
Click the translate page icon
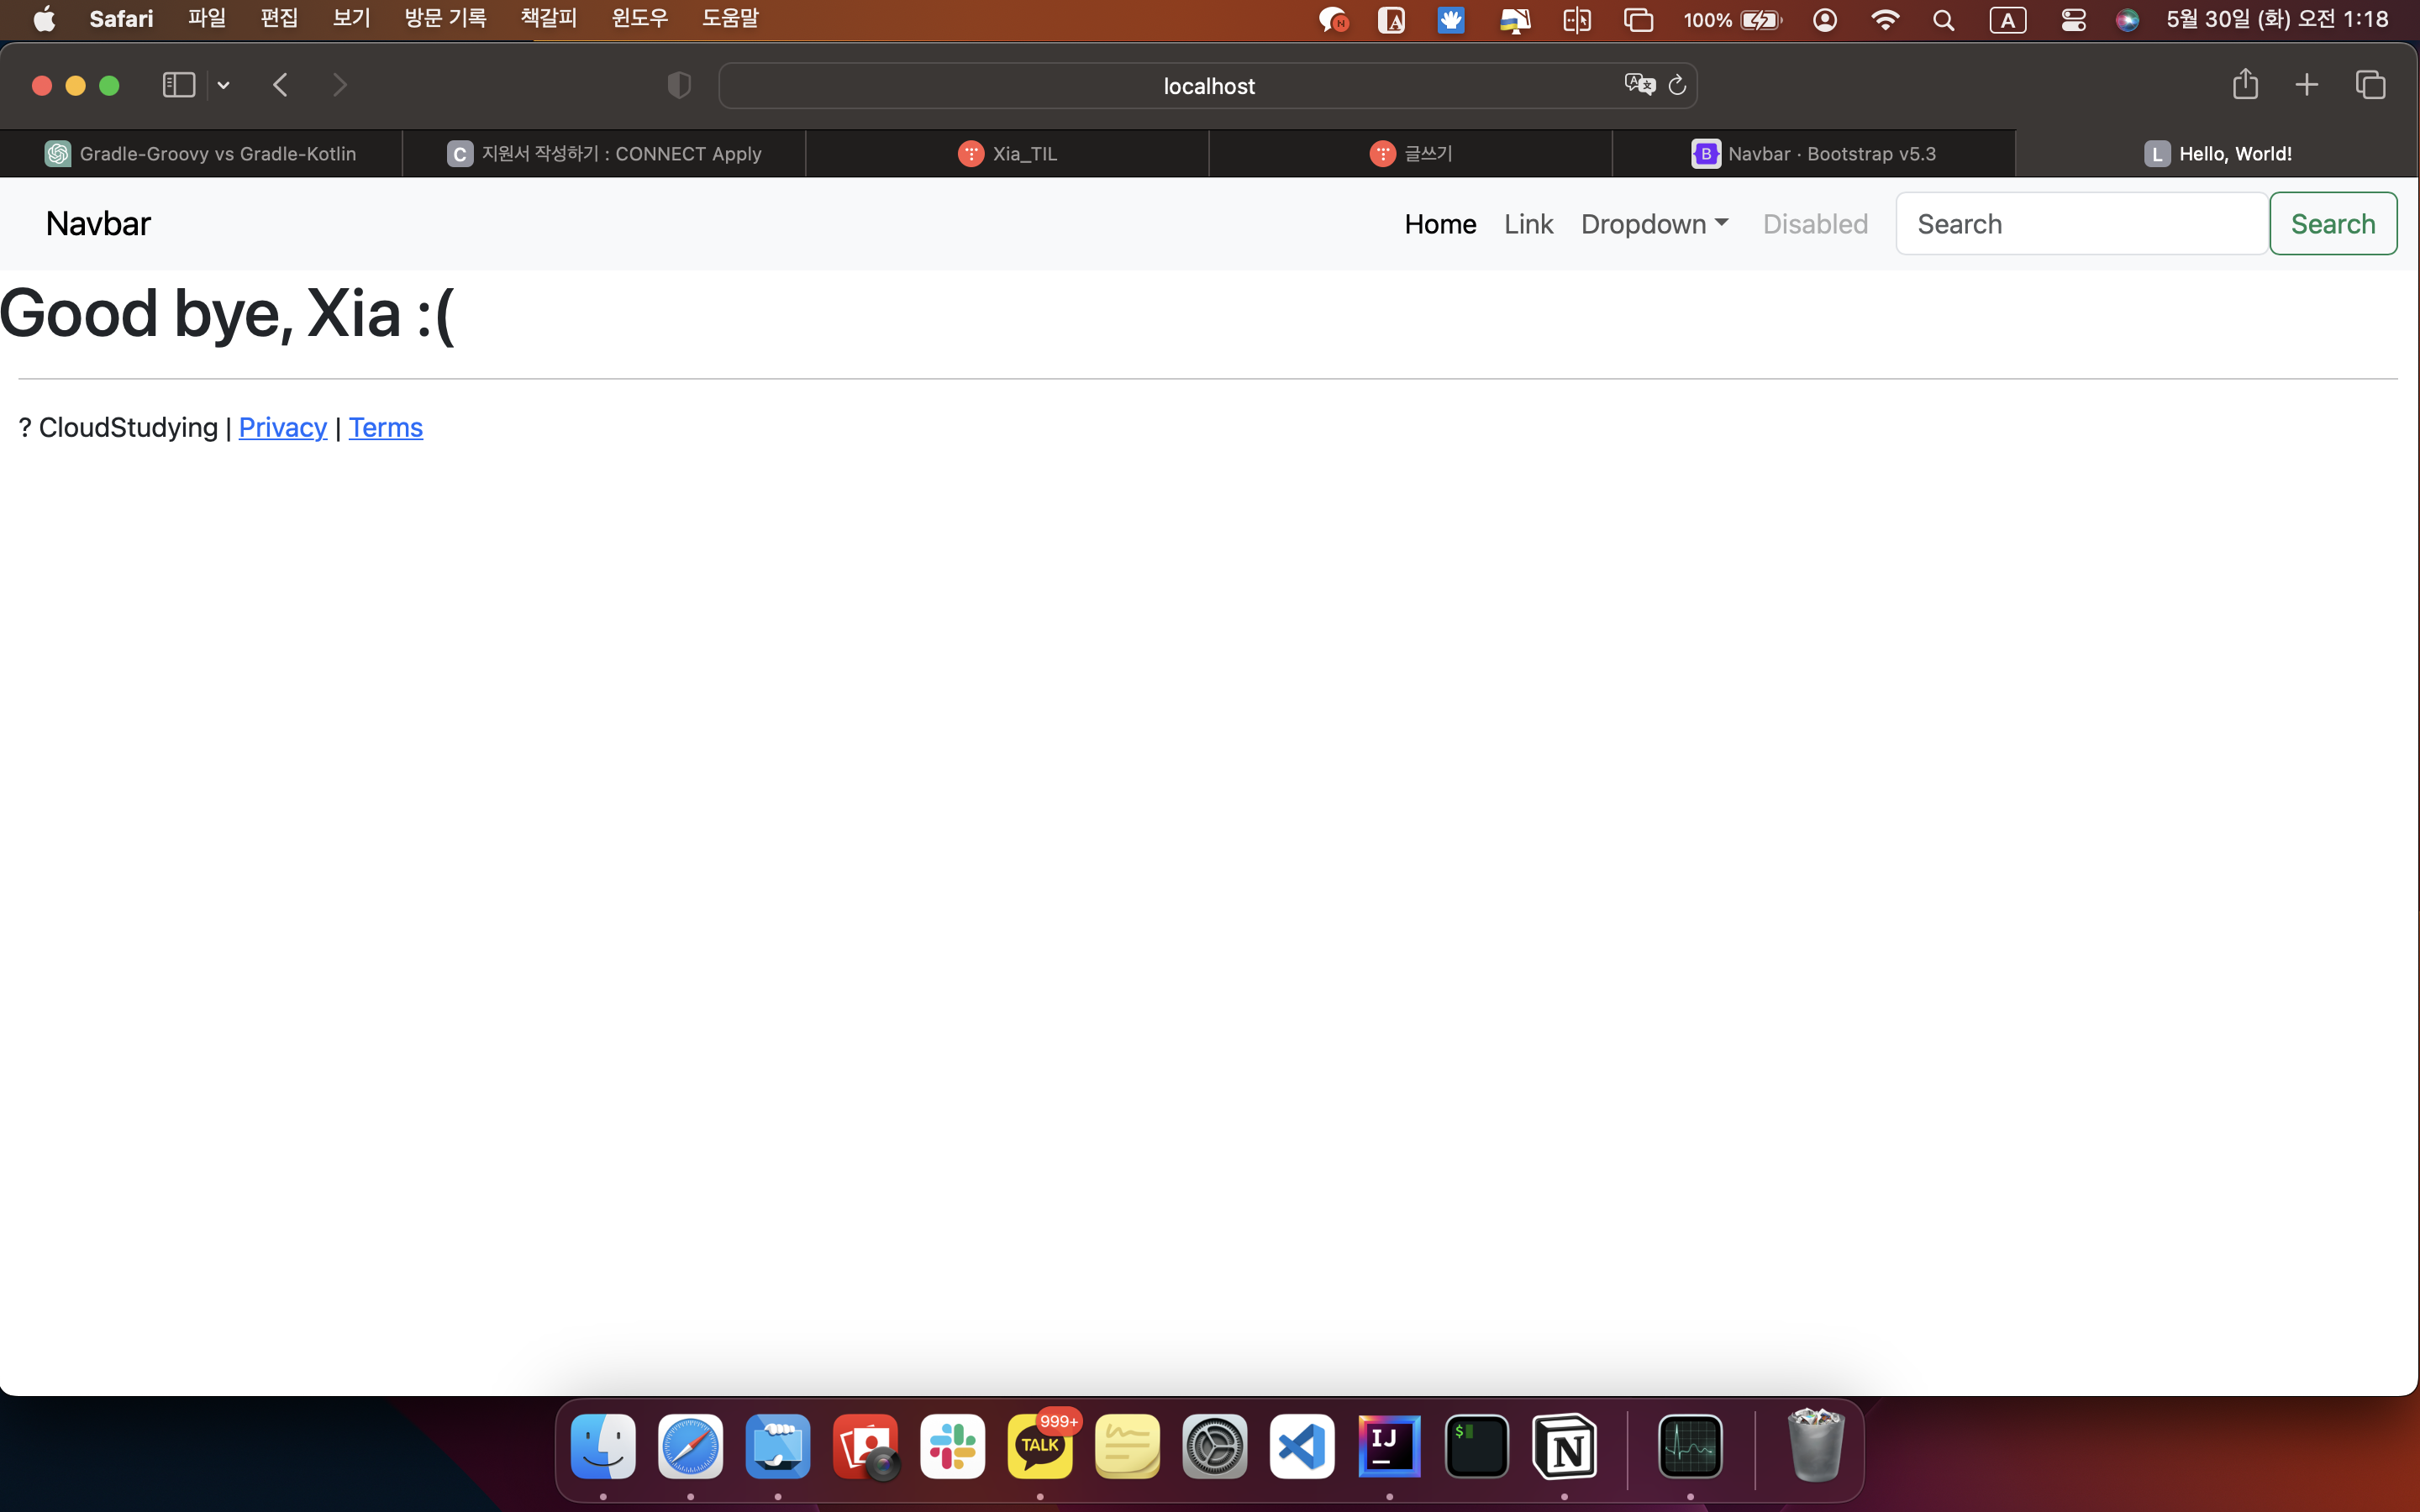[x=1639, y=85]
